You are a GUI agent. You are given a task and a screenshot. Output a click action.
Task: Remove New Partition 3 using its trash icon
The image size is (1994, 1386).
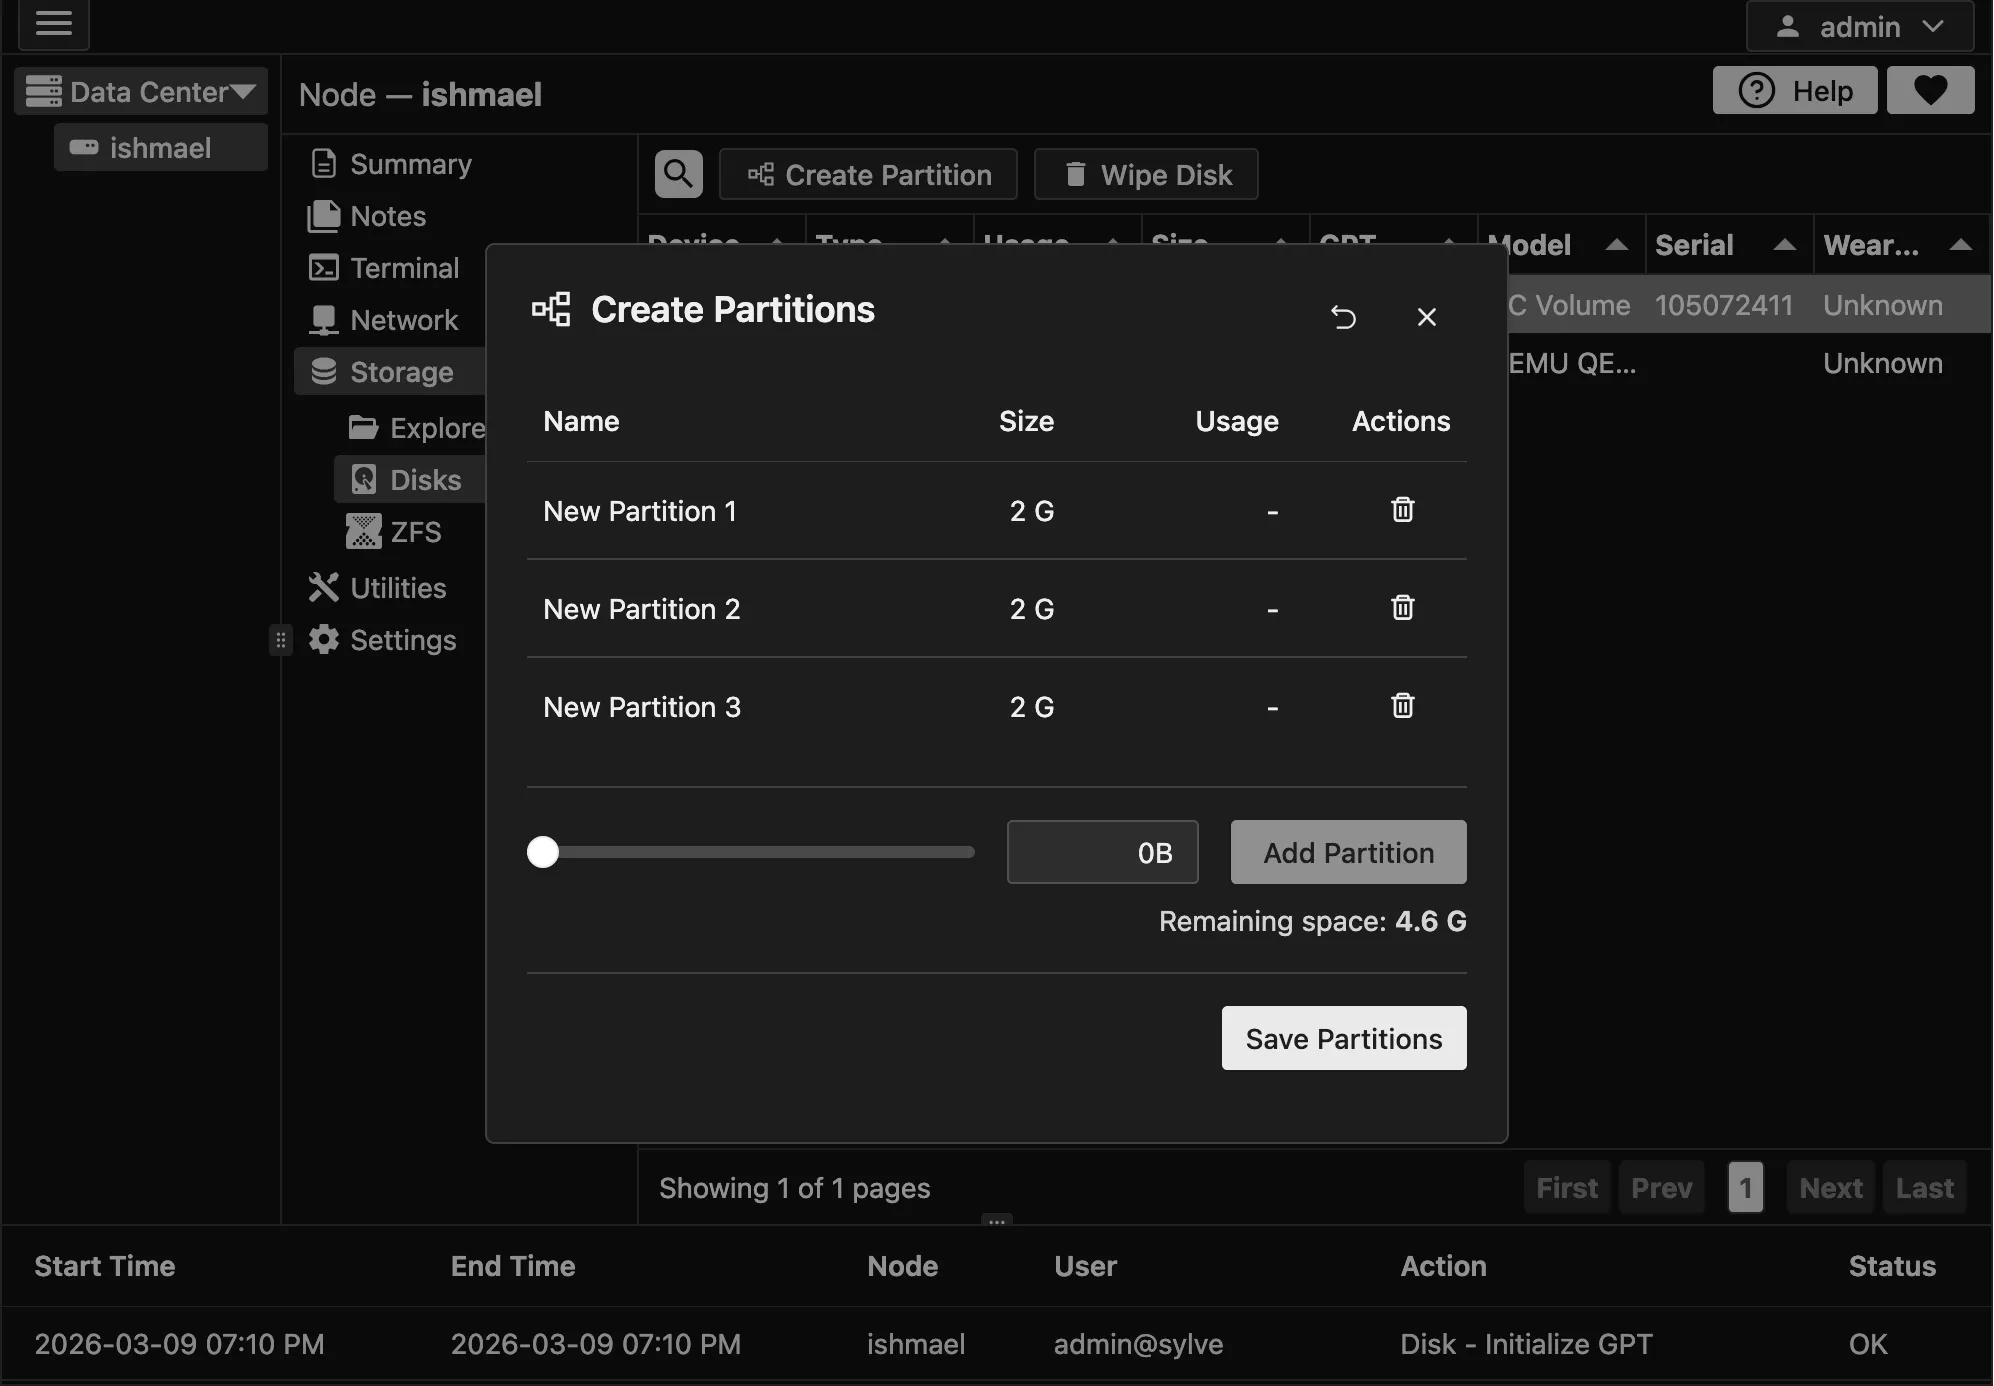pyautogui.click(x=1402, y=705)
